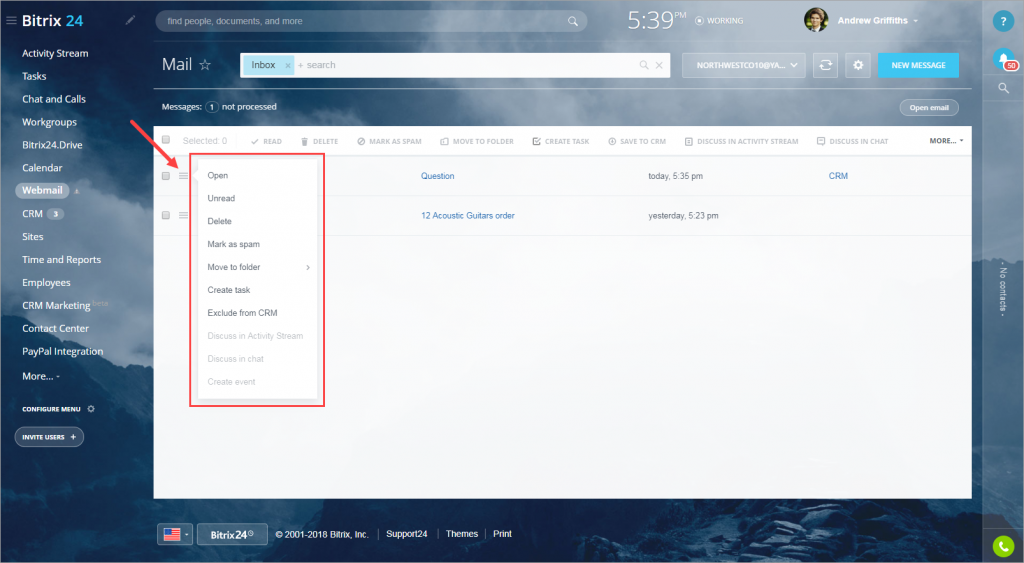
Task: Click the not processed messages counter
Action: click(x=212, y=106)
